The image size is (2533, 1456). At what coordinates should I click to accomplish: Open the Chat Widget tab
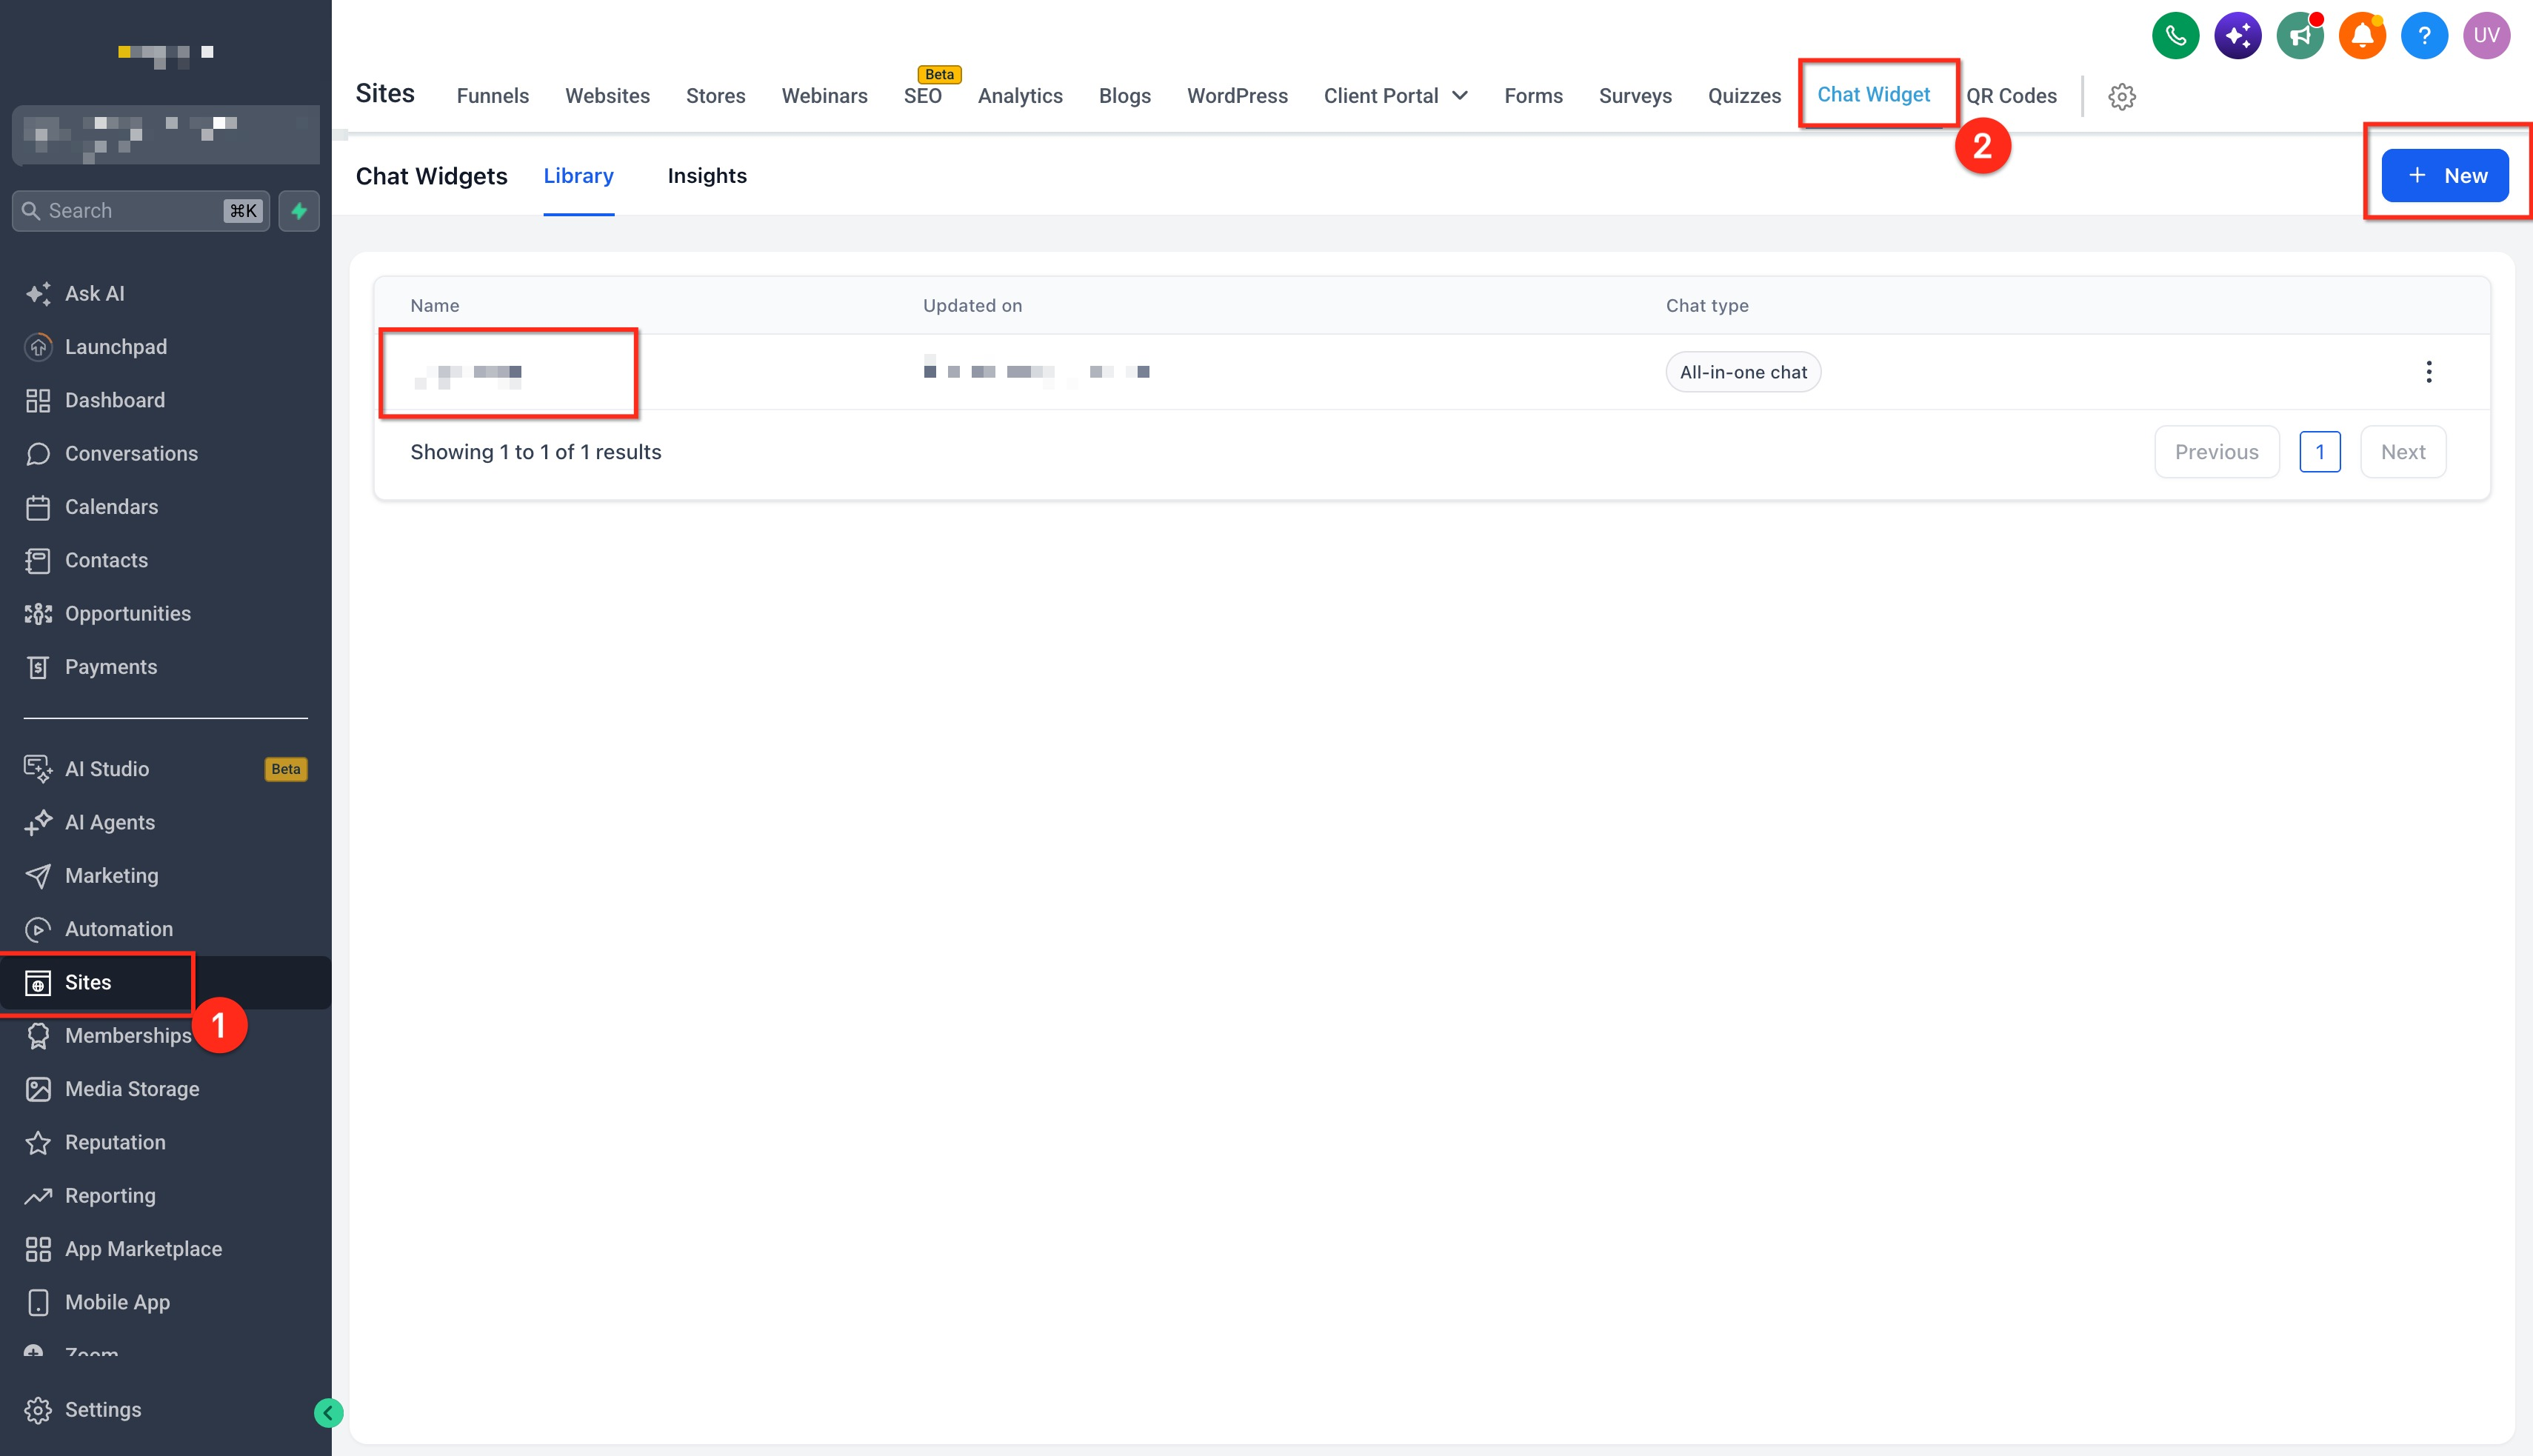[x=1873, y=95]
